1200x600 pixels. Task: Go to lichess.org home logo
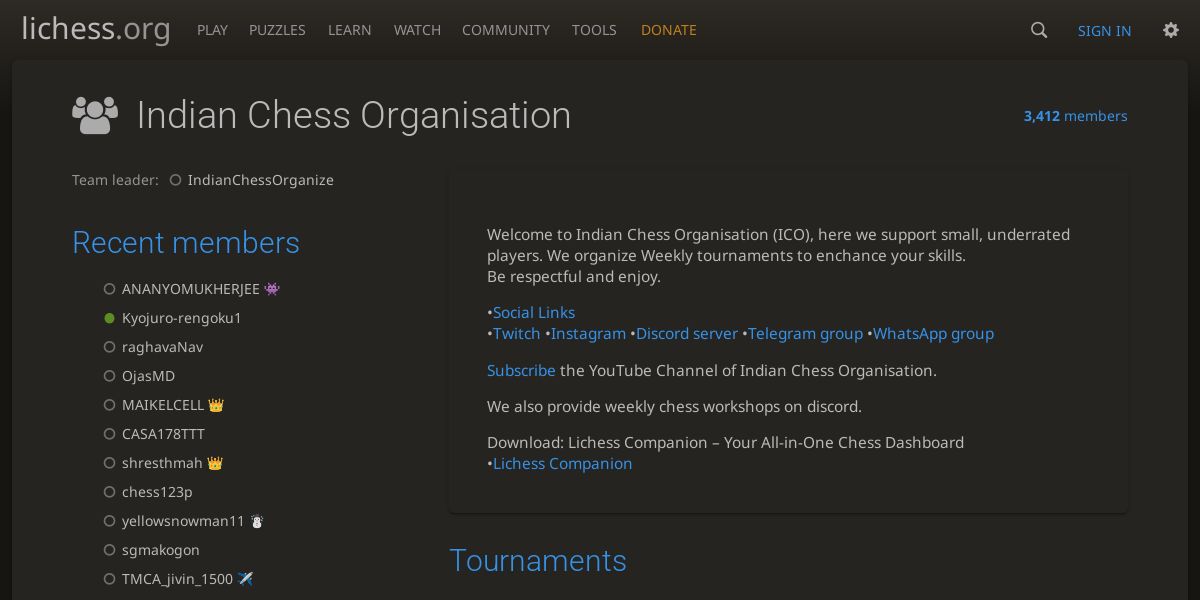pos(96,29)
